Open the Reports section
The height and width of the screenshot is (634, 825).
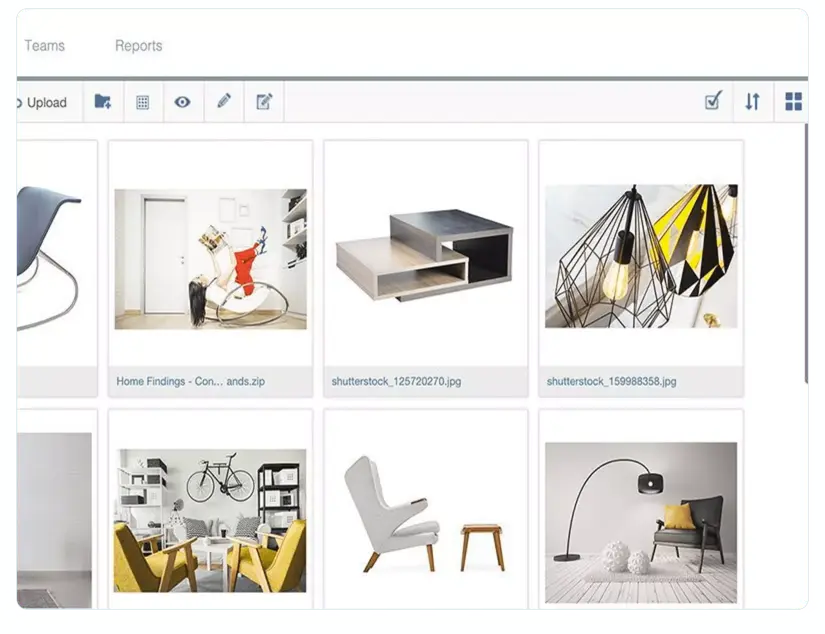tap(139, 45)
